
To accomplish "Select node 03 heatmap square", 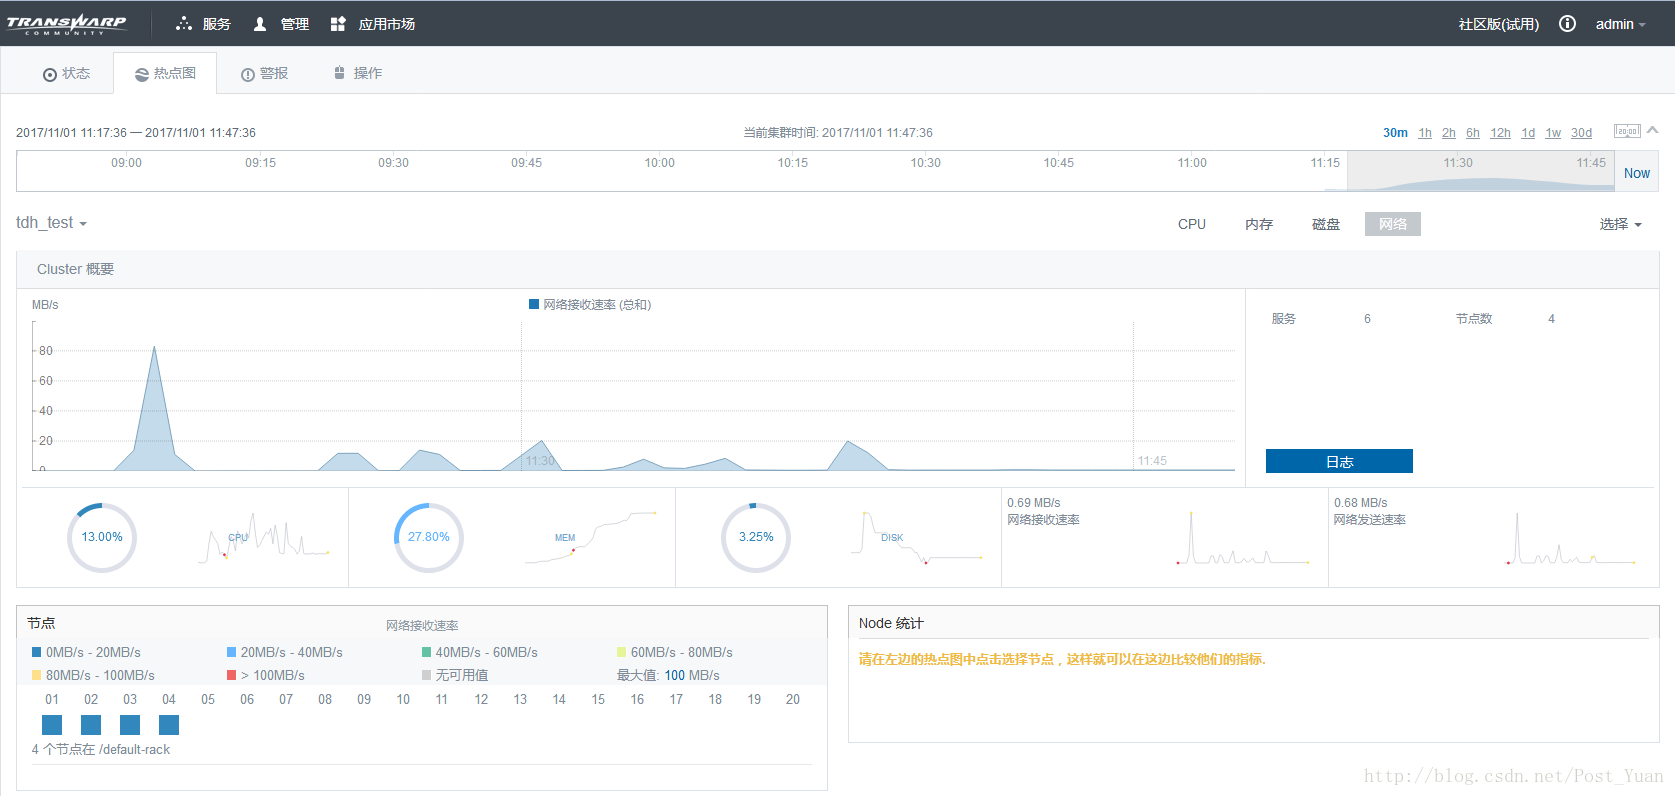I will [130, 725].
